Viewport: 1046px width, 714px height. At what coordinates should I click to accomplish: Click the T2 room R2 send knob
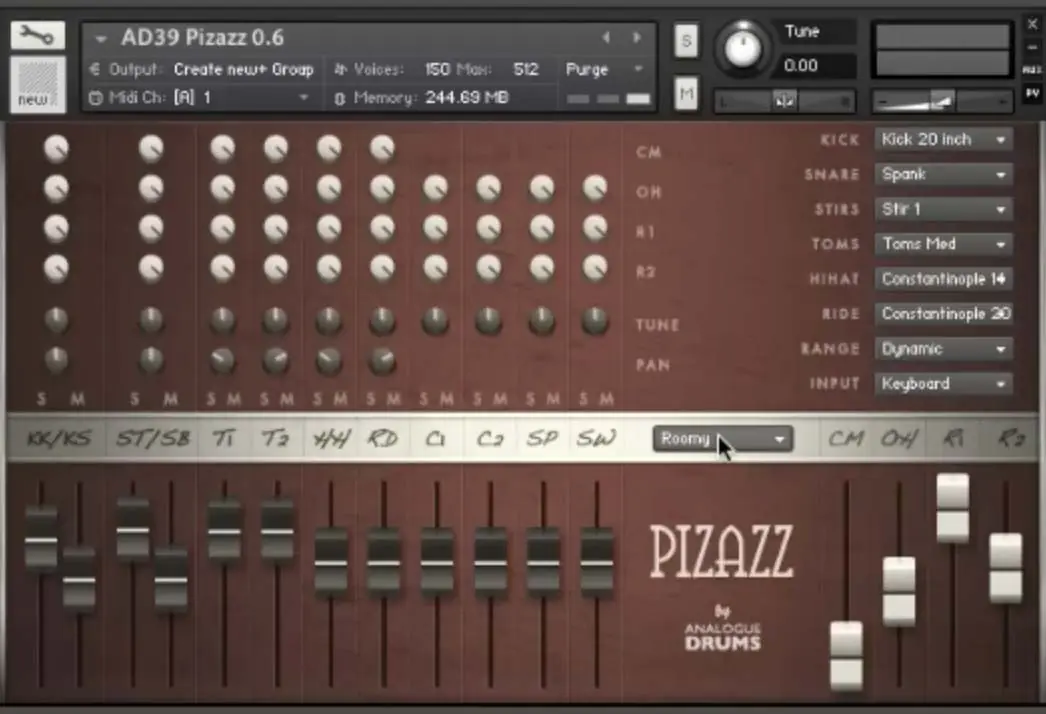click(276, 268)
